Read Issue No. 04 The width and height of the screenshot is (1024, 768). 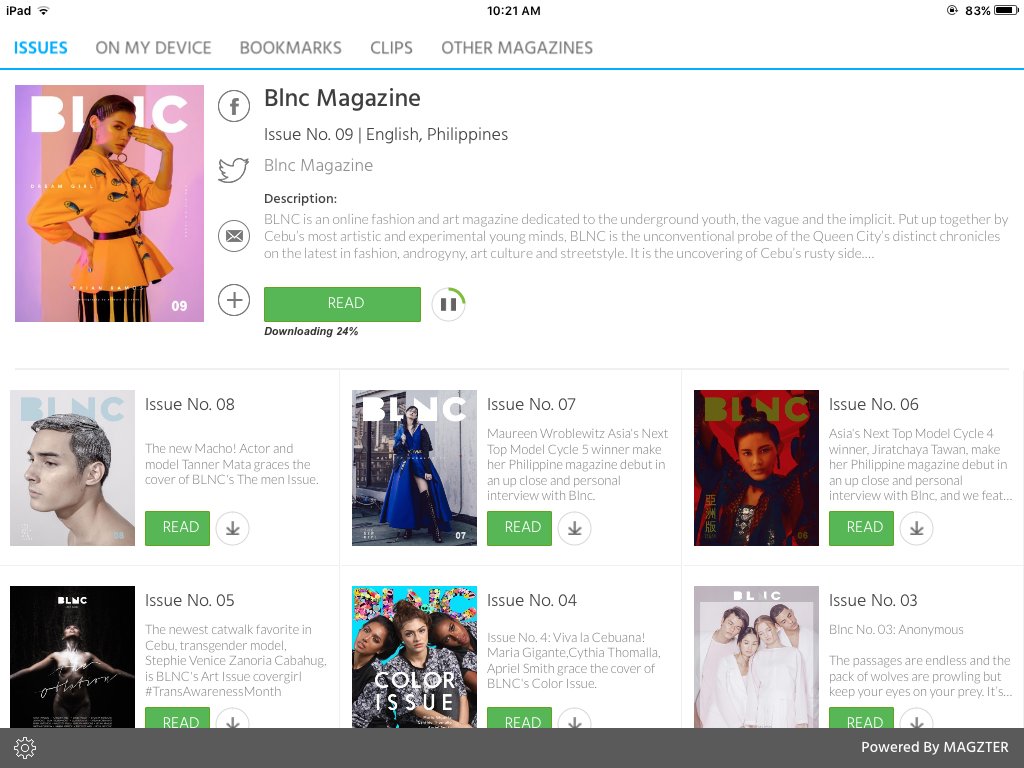519,718
